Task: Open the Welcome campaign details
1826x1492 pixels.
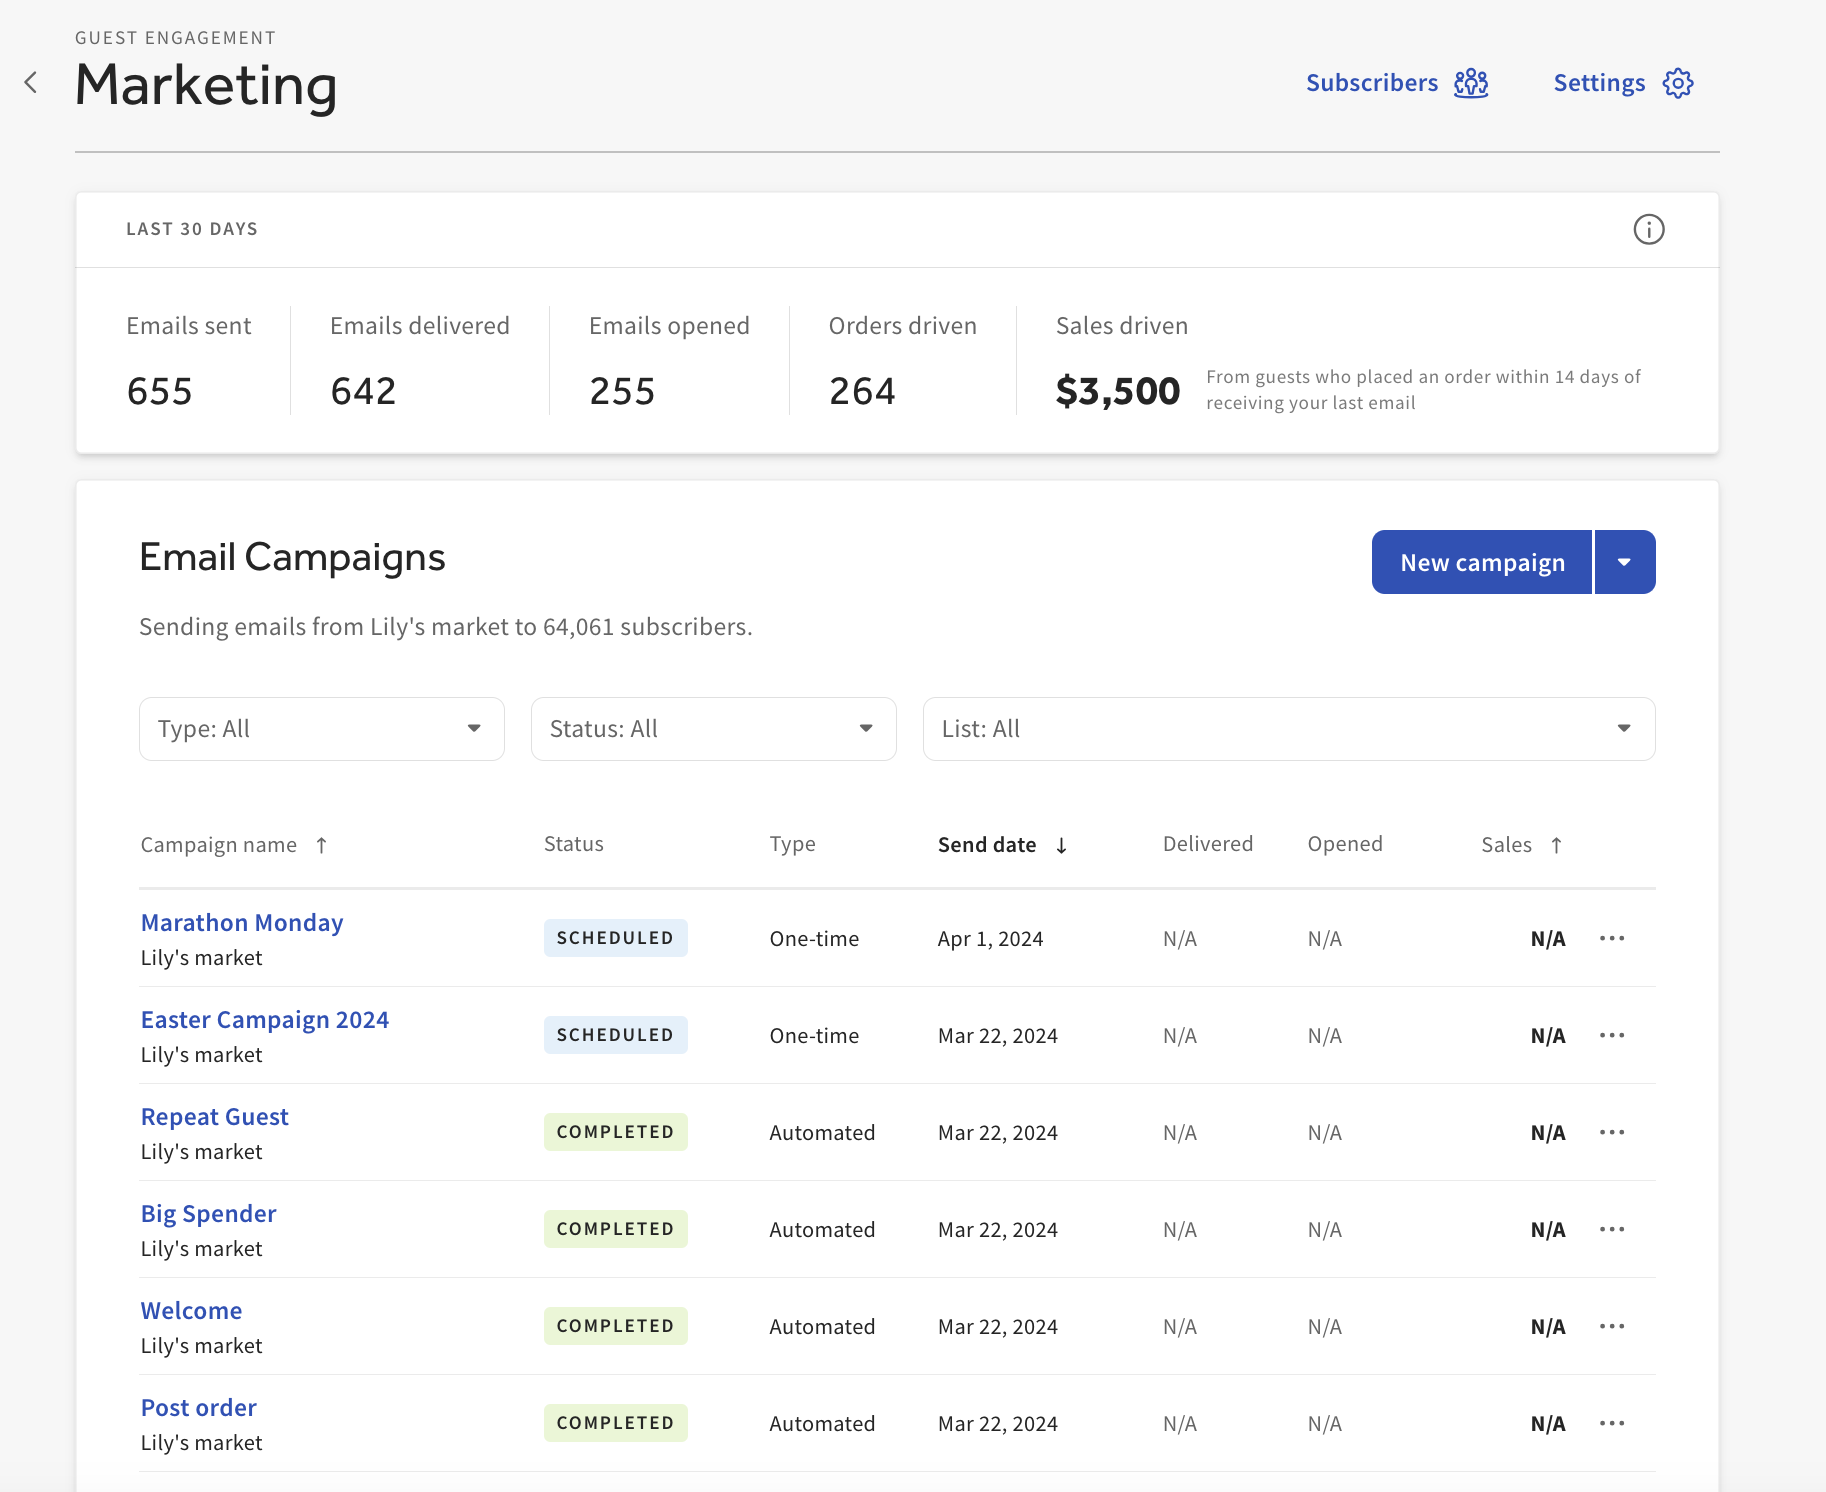Action: click(191, 1310)
